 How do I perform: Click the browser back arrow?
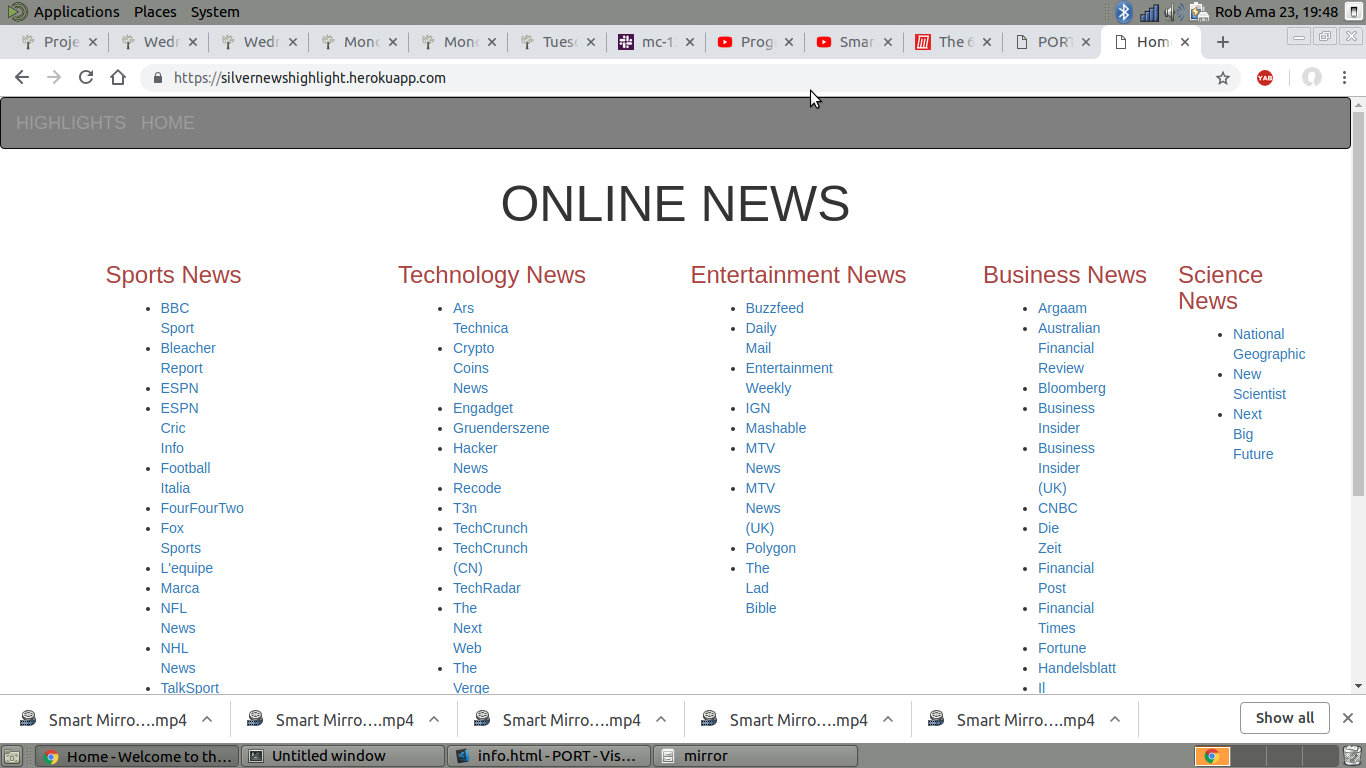(x=22, y=78)
